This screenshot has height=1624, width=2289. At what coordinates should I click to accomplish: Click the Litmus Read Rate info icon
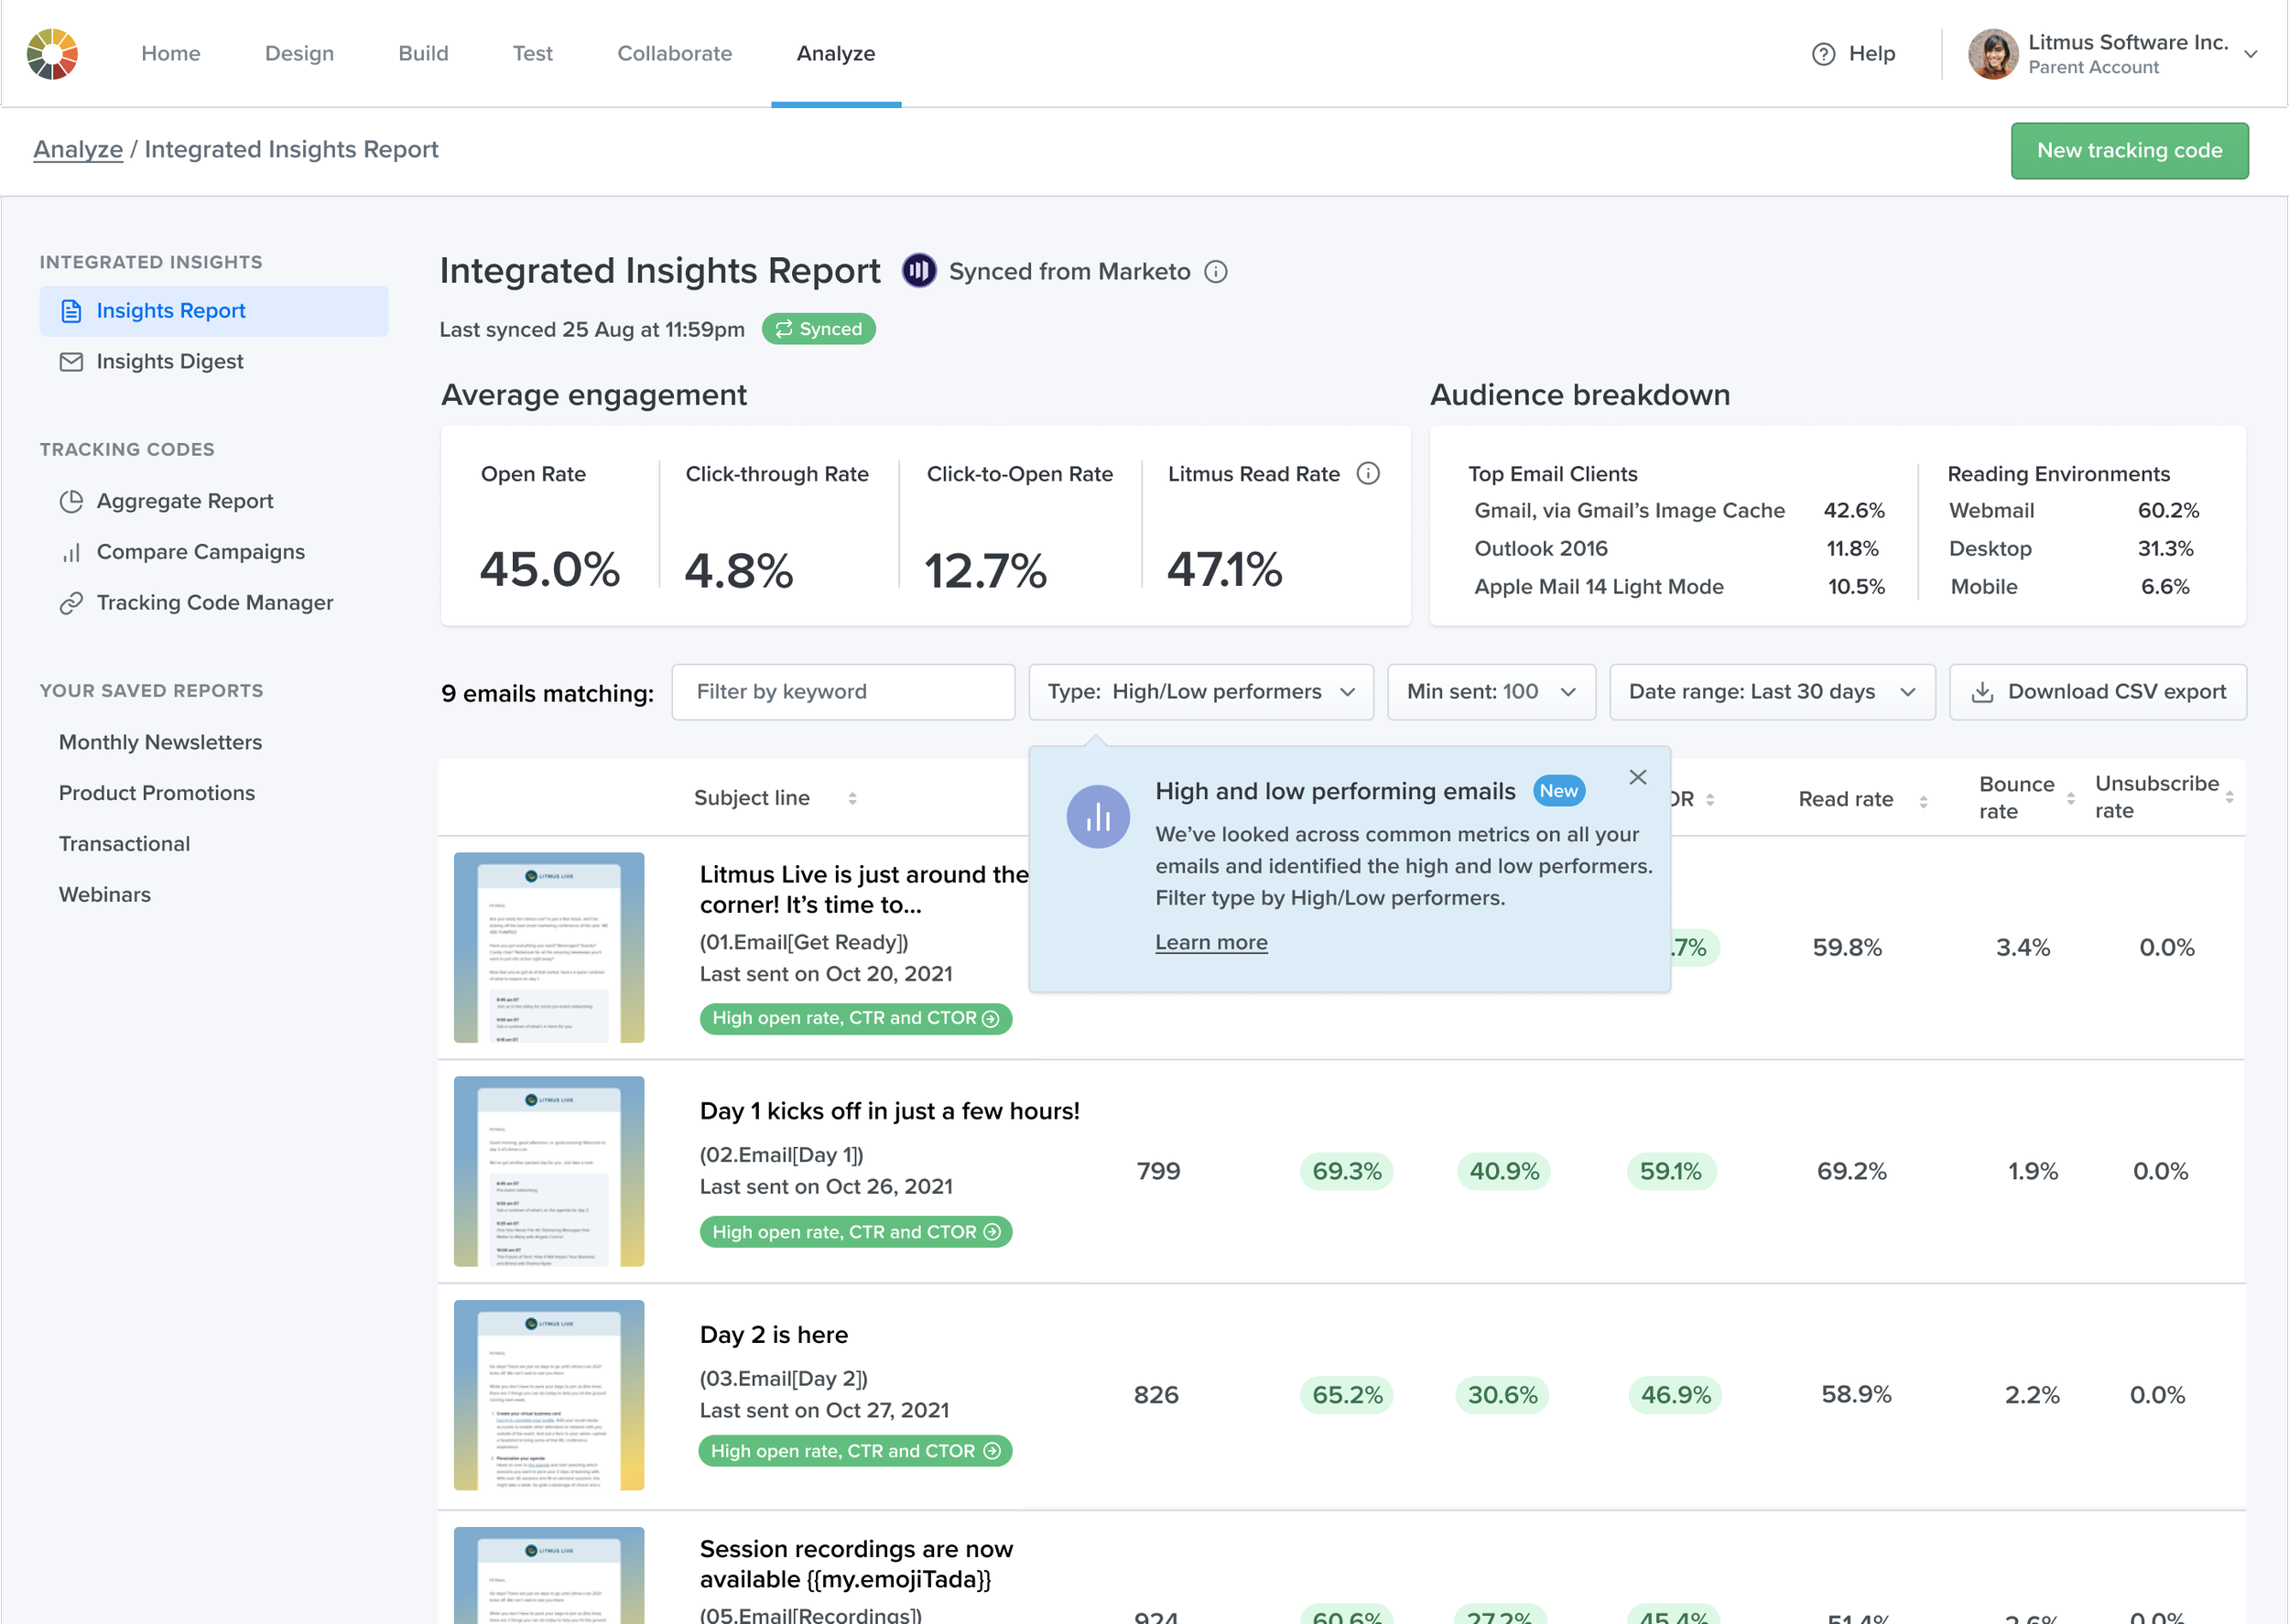(1367, 473)
